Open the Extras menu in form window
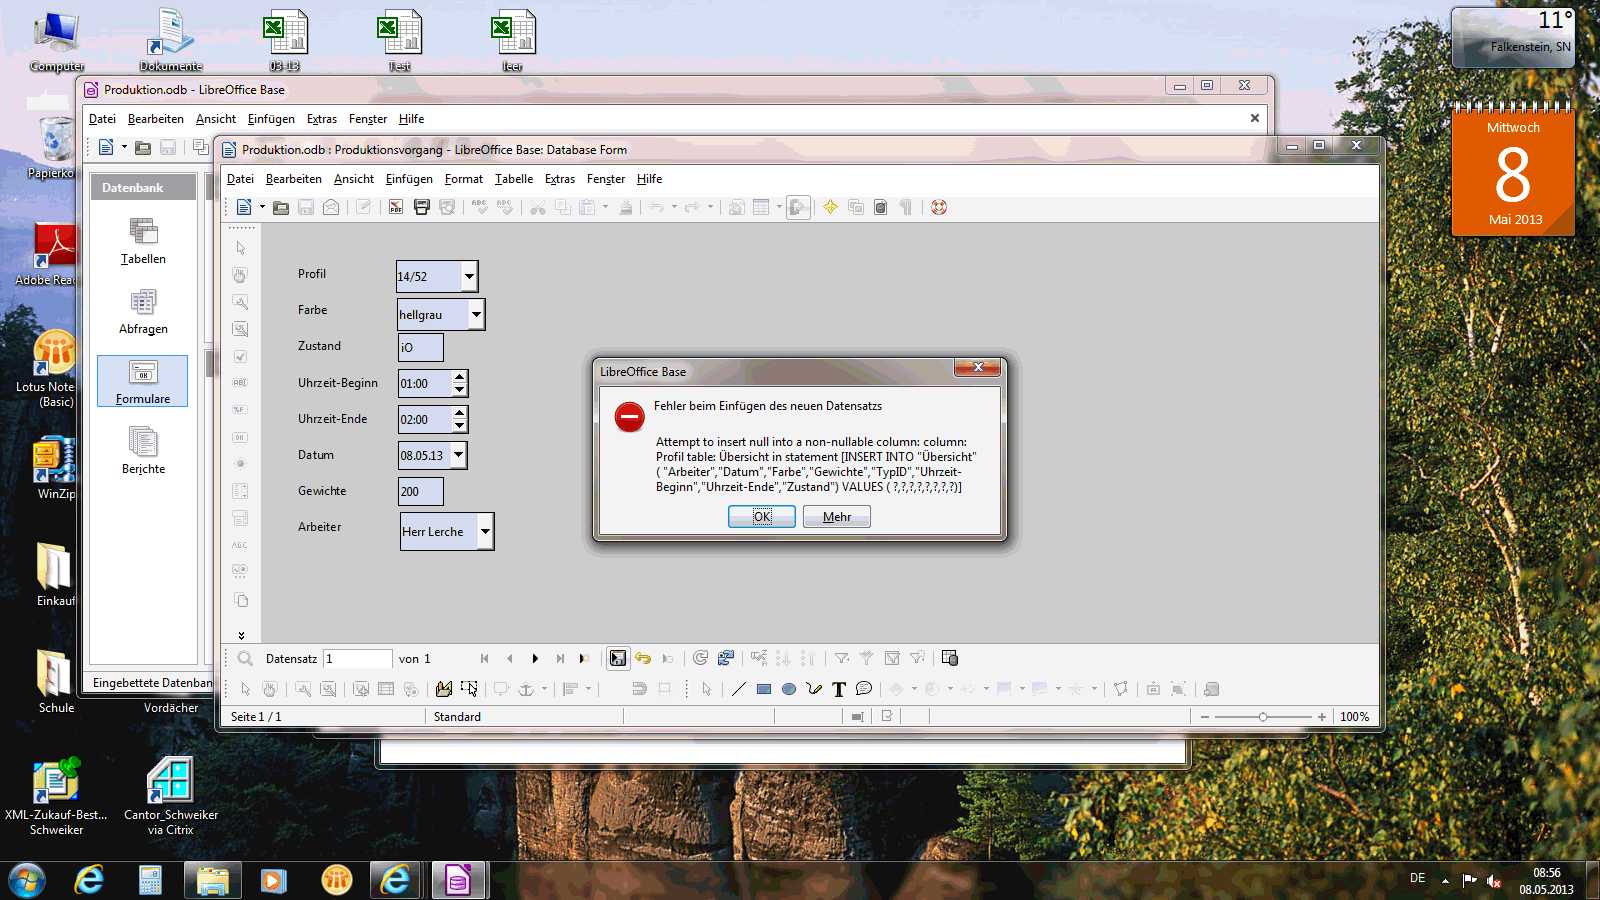This screenshot has height=900, width=1600. pos(560,179)
